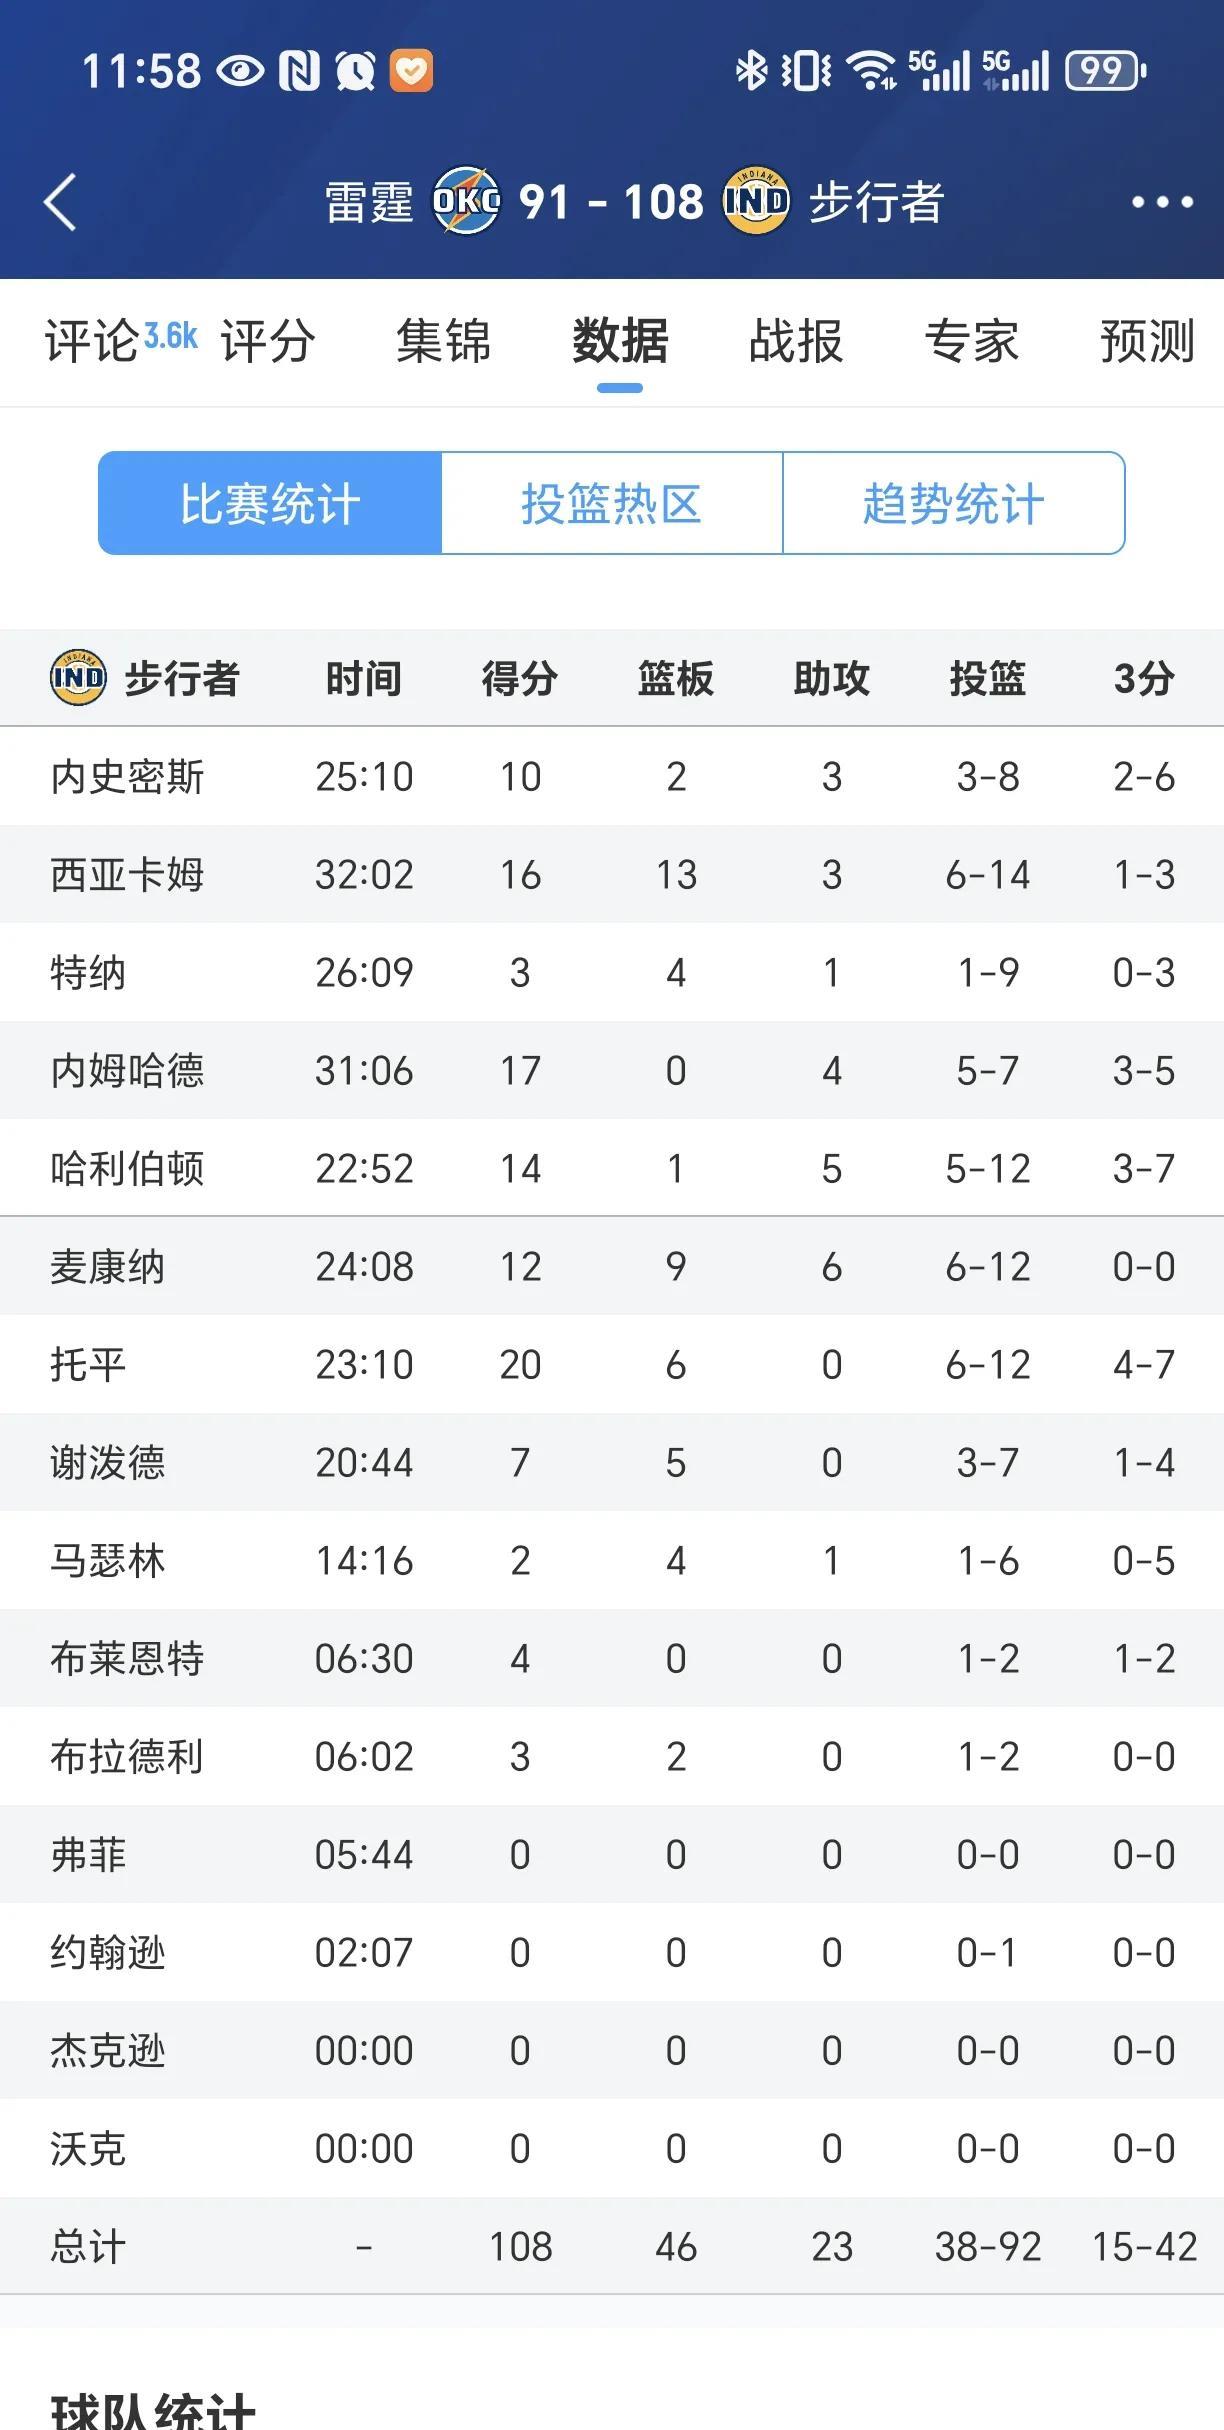Tap the Pacers logo in stats table
This screenshot has width=1224, height=2430.
78,678
